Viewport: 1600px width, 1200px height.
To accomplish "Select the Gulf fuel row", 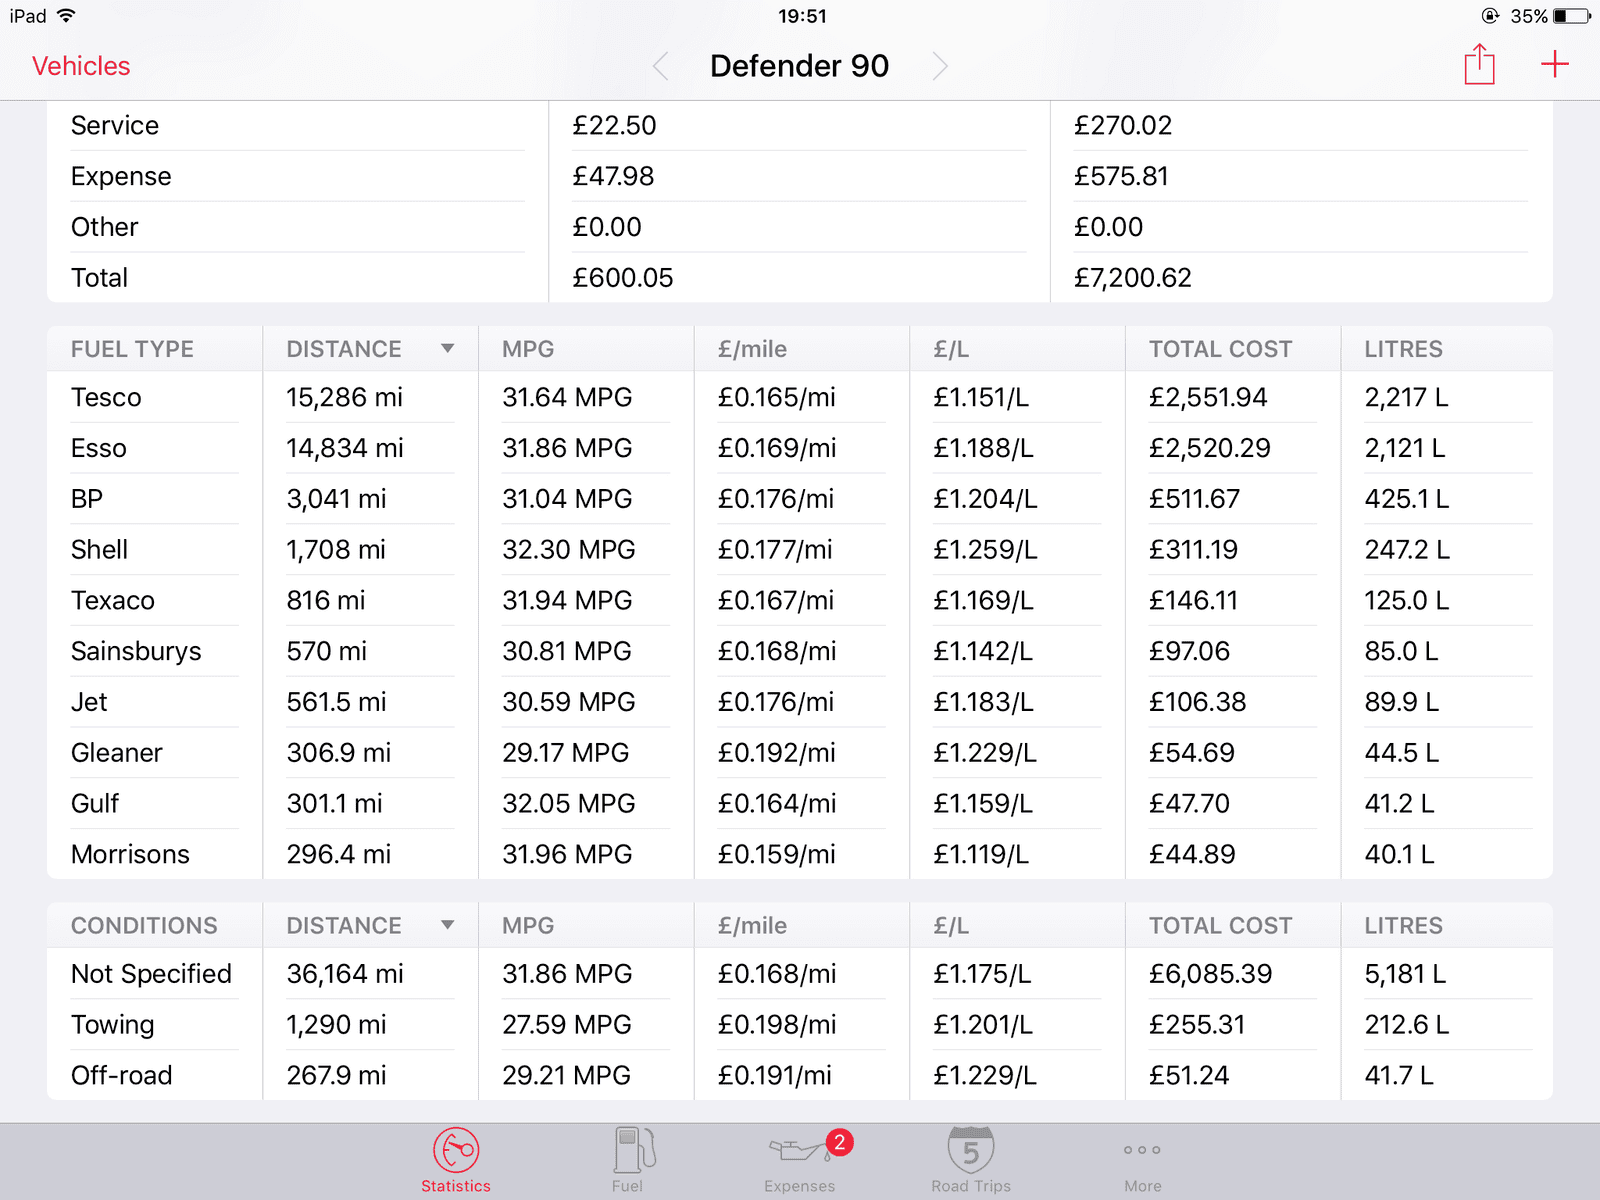I will 800,804.
